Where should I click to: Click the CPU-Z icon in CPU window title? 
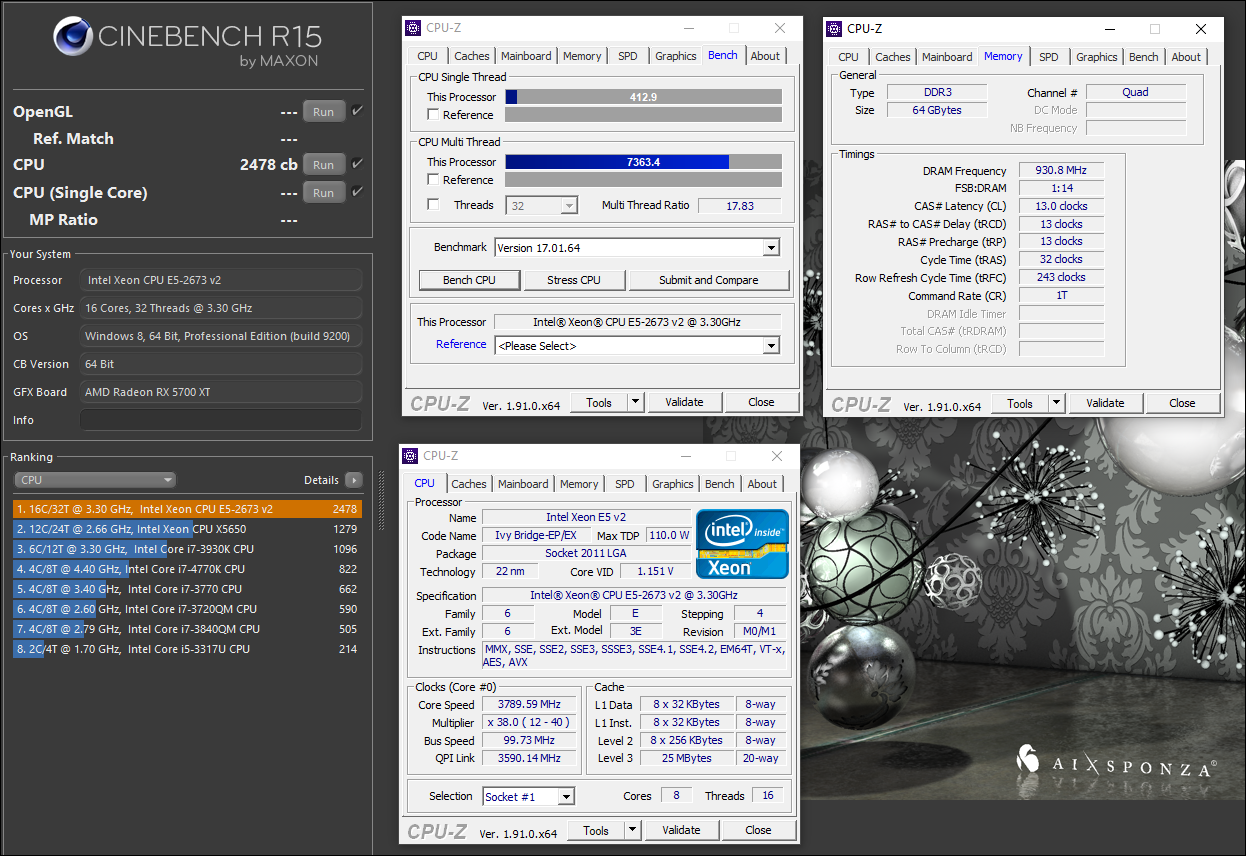[410, 456]
